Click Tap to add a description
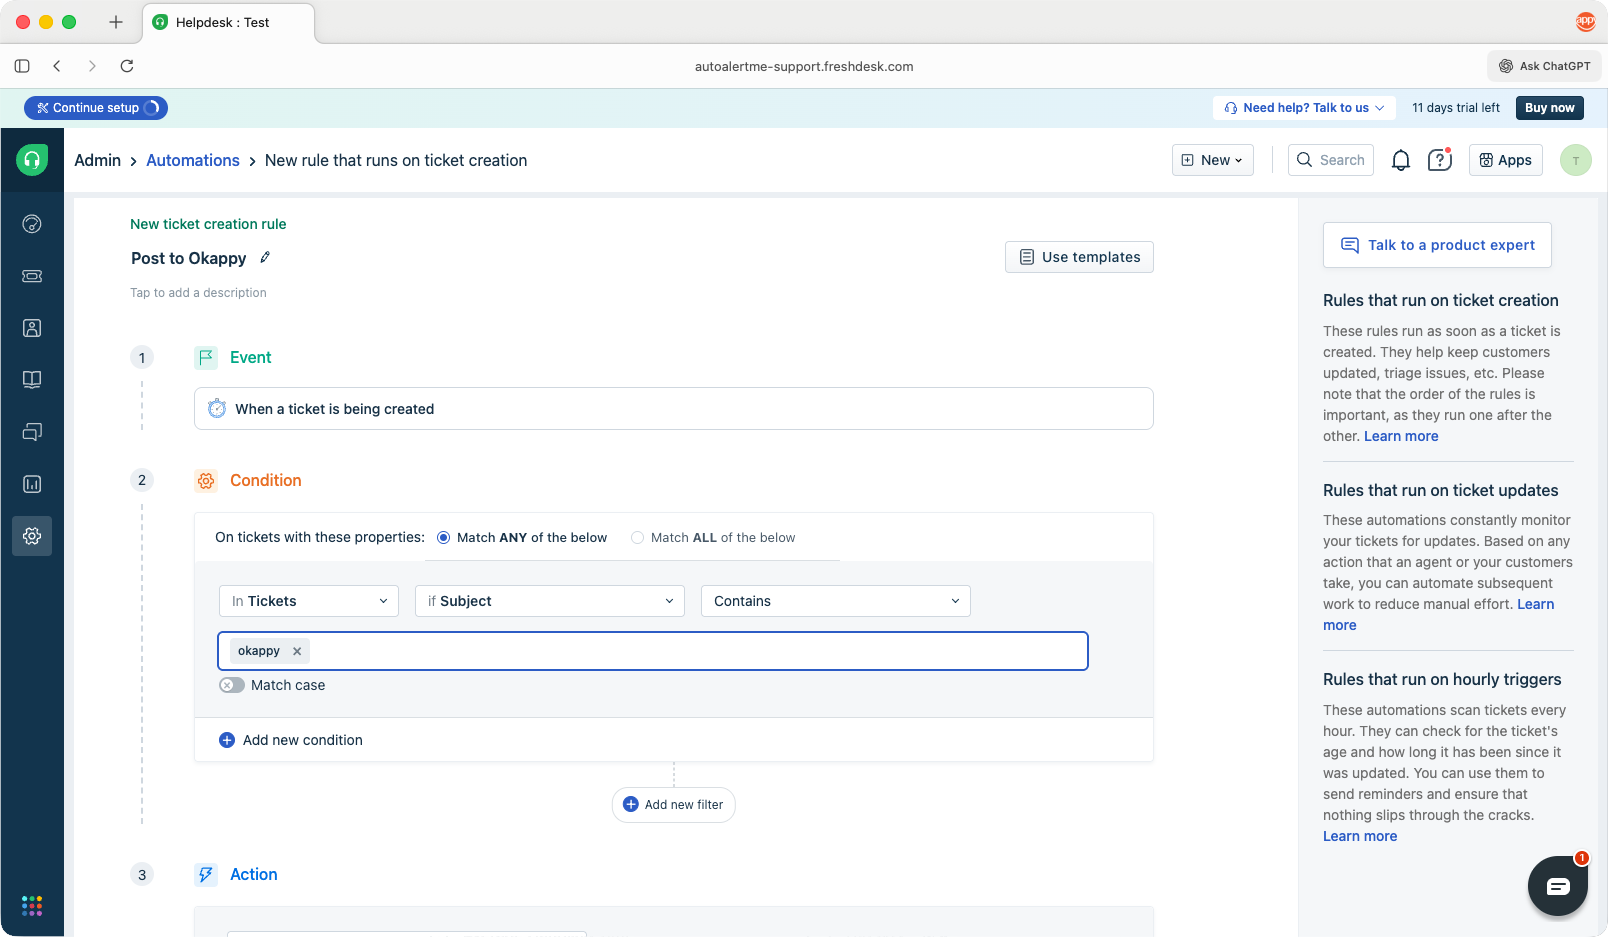This screenshot has height=937, width=1608. tap(198, 293)
